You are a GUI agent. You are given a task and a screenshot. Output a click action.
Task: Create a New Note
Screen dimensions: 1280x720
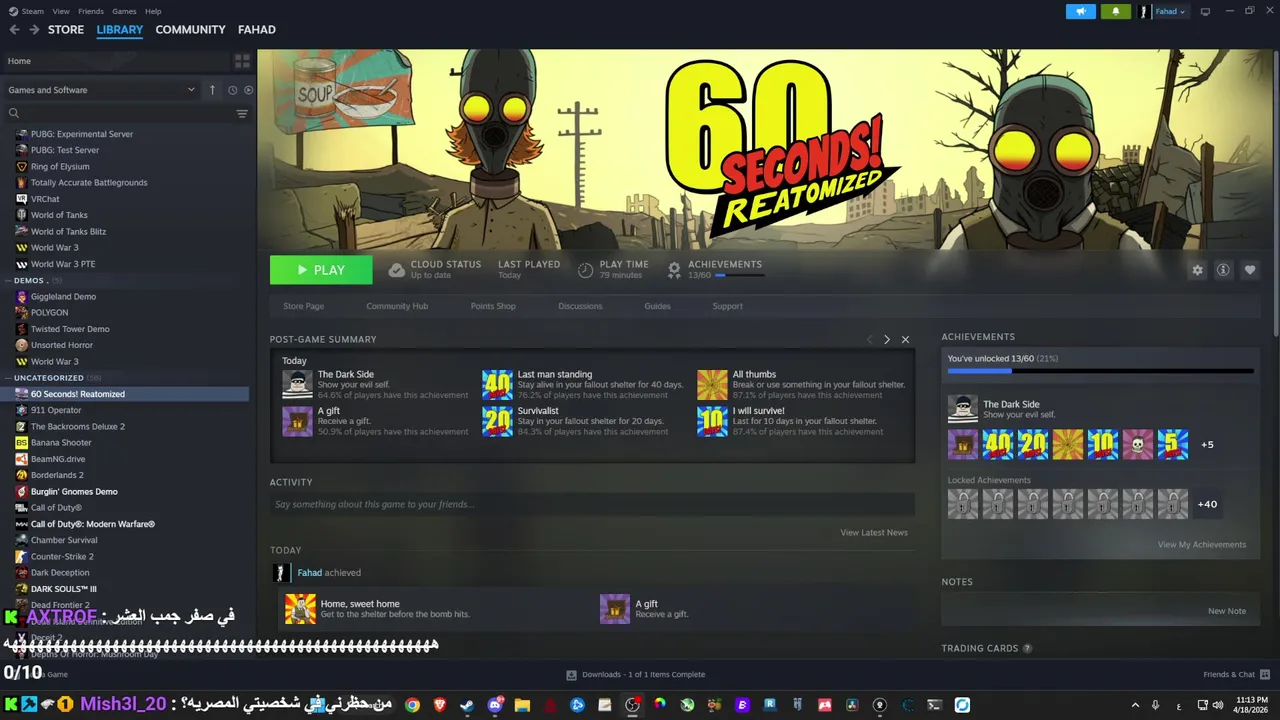tap(1227, 611)
